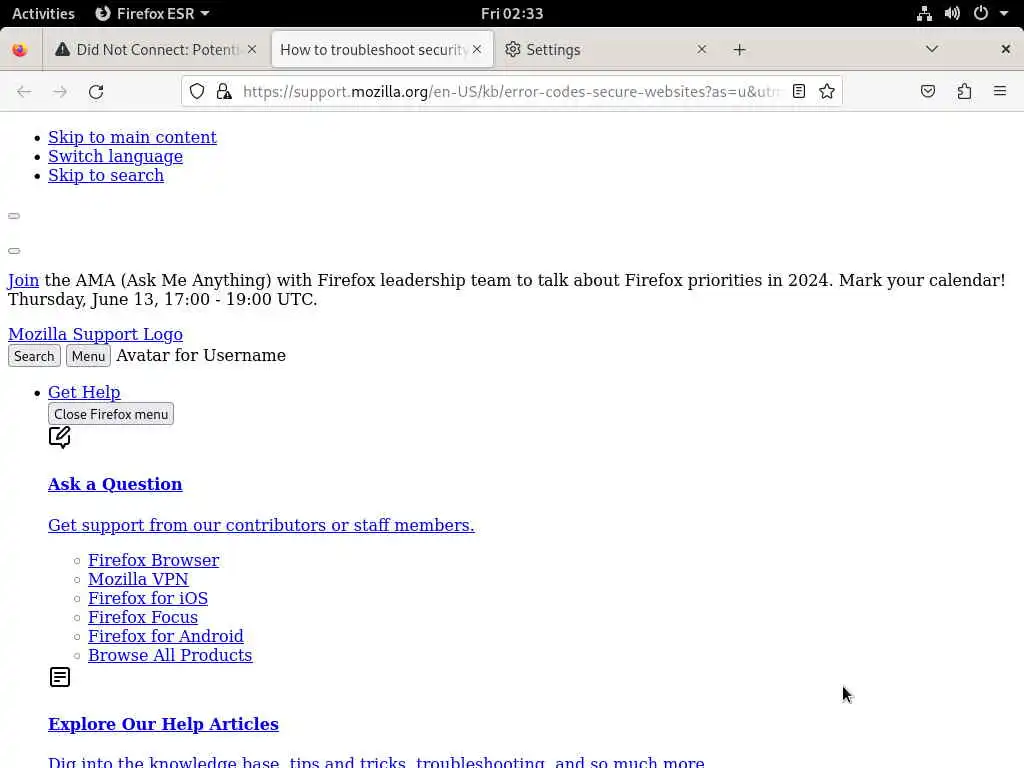
Task: Open the Firefox ESR app menu dropdown
Action: (x=152, y=13)
